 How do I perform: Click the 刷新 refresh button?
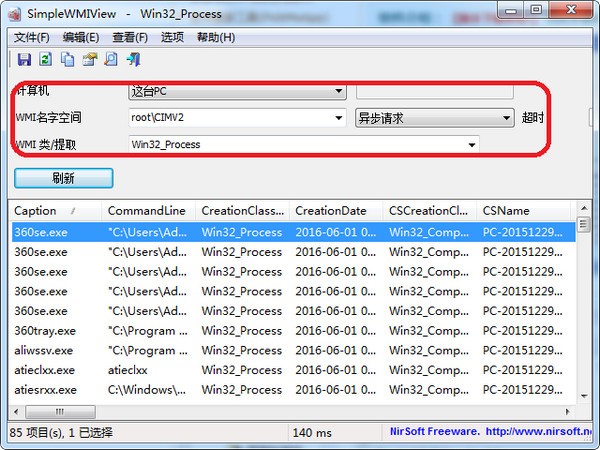click(64, 178)
